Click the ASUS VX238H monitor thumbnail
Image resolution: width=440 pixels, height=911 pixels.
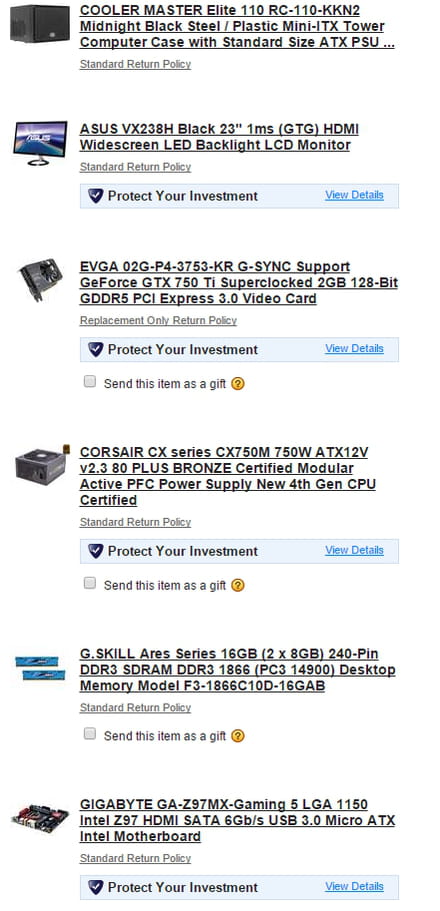click(40, 143)
